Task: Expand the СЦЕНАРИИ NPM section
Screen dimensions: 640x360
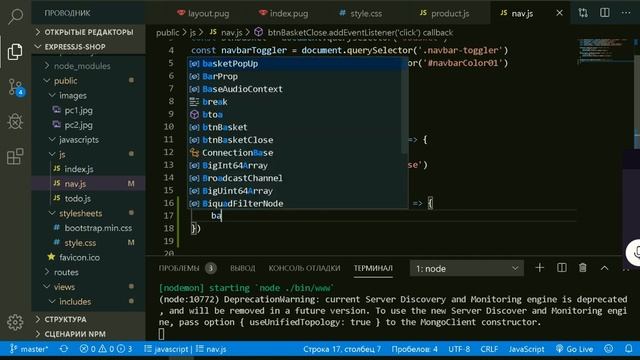Action: tap(89, 334)
